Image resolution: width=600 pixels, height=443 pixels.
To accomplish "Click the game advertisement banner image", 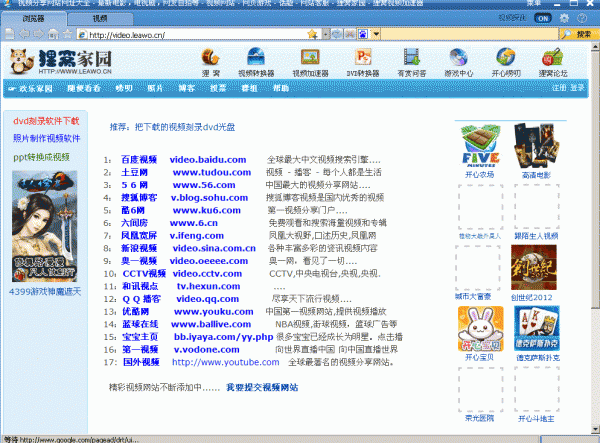I will 44,226.
